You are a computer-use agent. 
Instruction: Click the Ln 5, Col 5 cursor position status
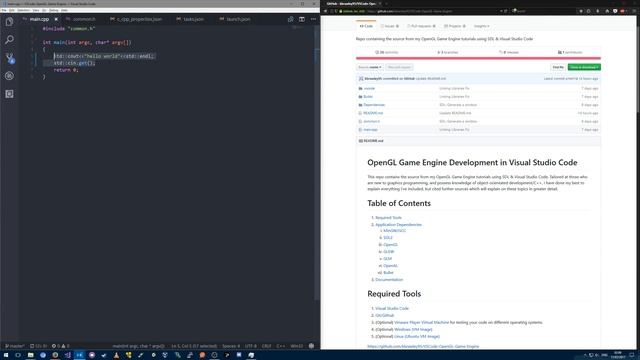pos(194,346)
